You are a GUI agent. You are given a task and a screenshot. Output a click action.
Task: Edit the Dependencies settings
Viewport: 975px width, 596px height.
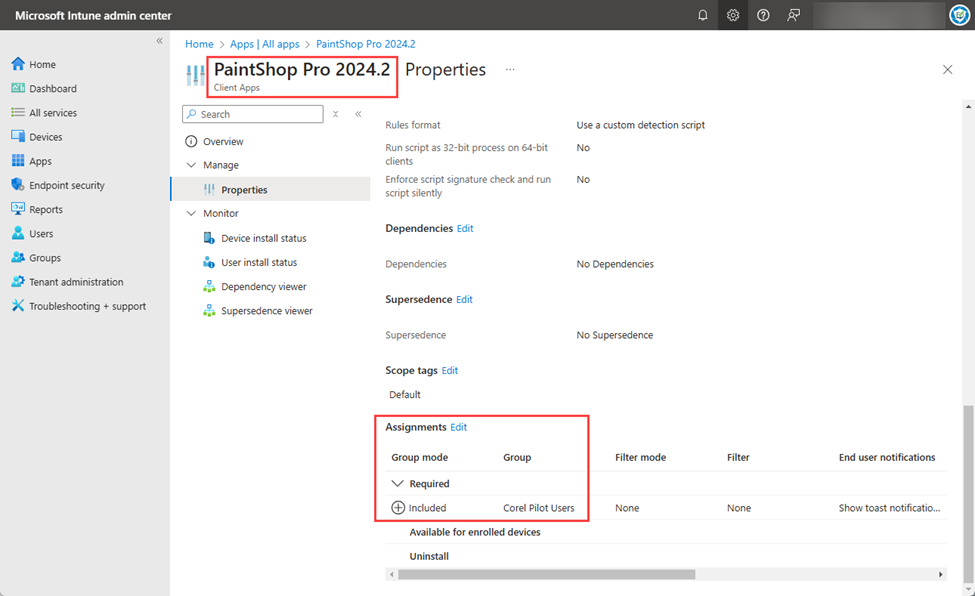click(463, 227)
